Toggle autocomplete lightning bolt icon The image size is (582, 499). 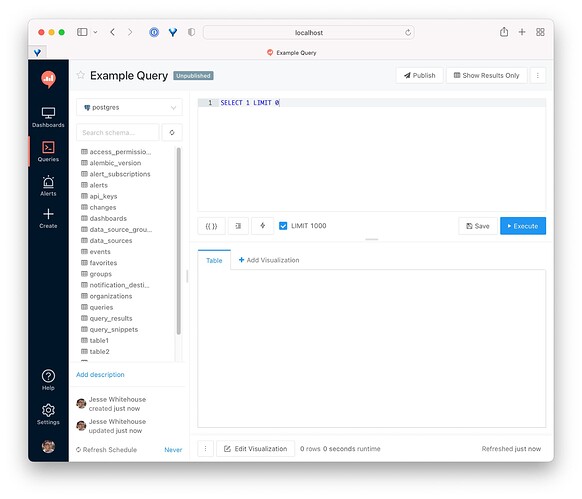tap(262, 226)
